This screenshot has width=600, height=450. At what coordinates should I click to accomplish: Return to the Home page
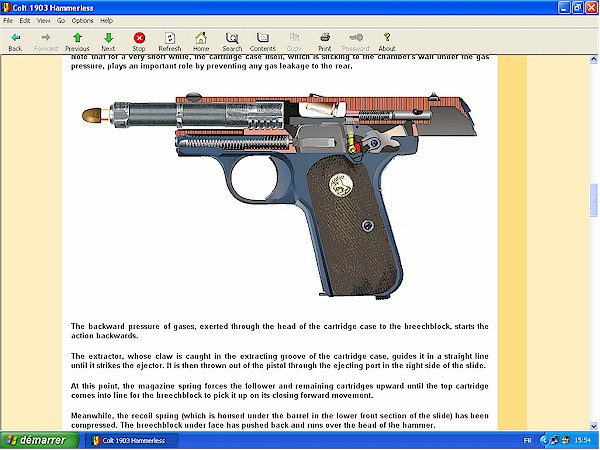point(201,42)
